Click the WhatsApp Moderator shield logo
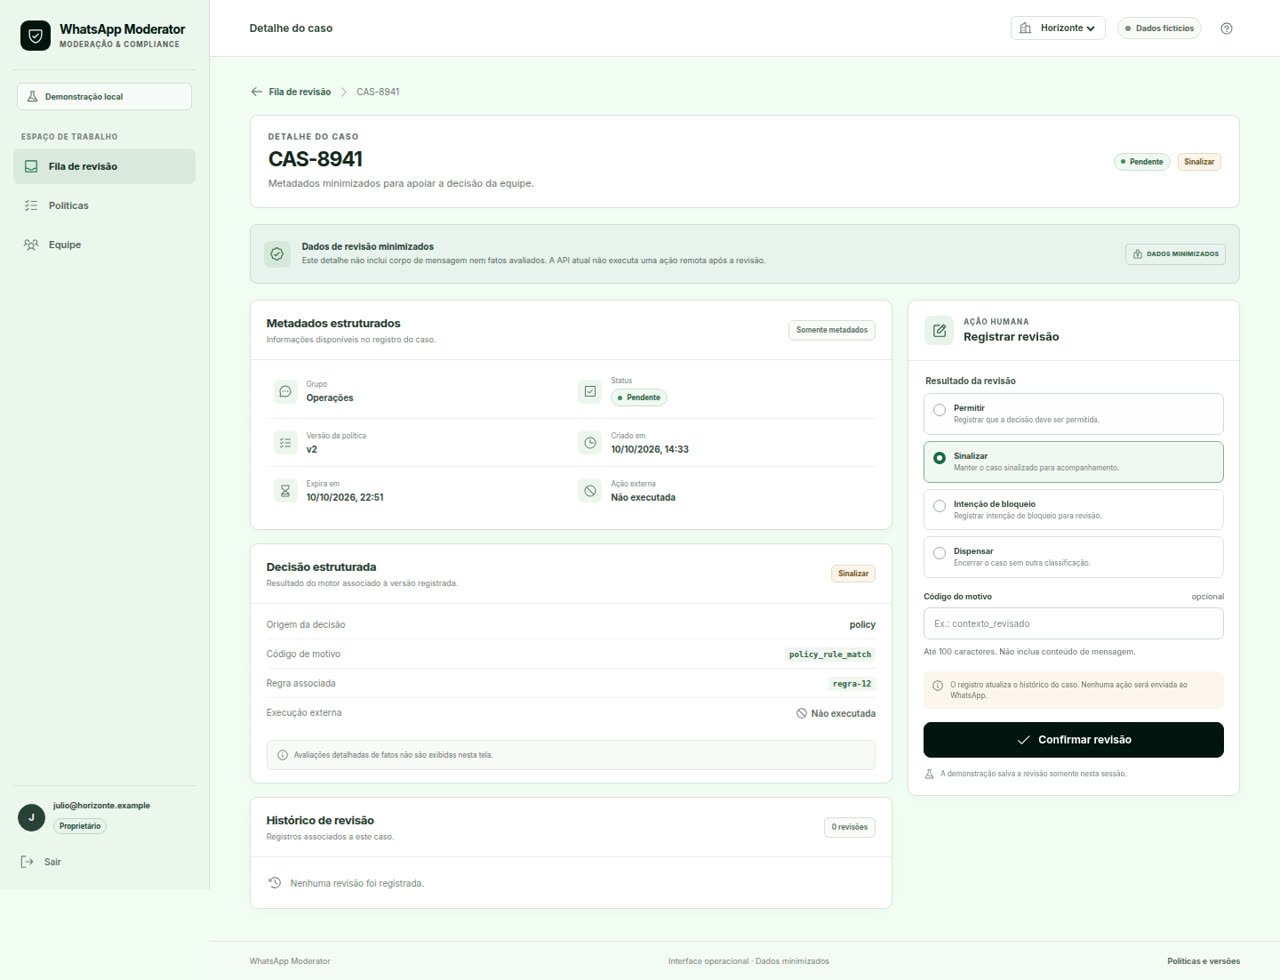The height and width of the screenshot is (980, 1280). click(x=35, y=36)
